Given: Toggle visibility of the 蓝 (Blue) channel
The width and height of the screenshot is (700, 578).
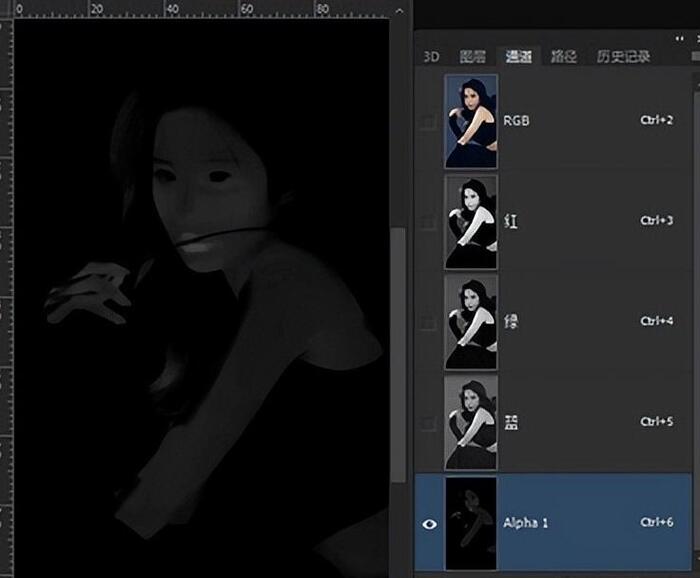Looking at the screenshot, I should 429,422.
